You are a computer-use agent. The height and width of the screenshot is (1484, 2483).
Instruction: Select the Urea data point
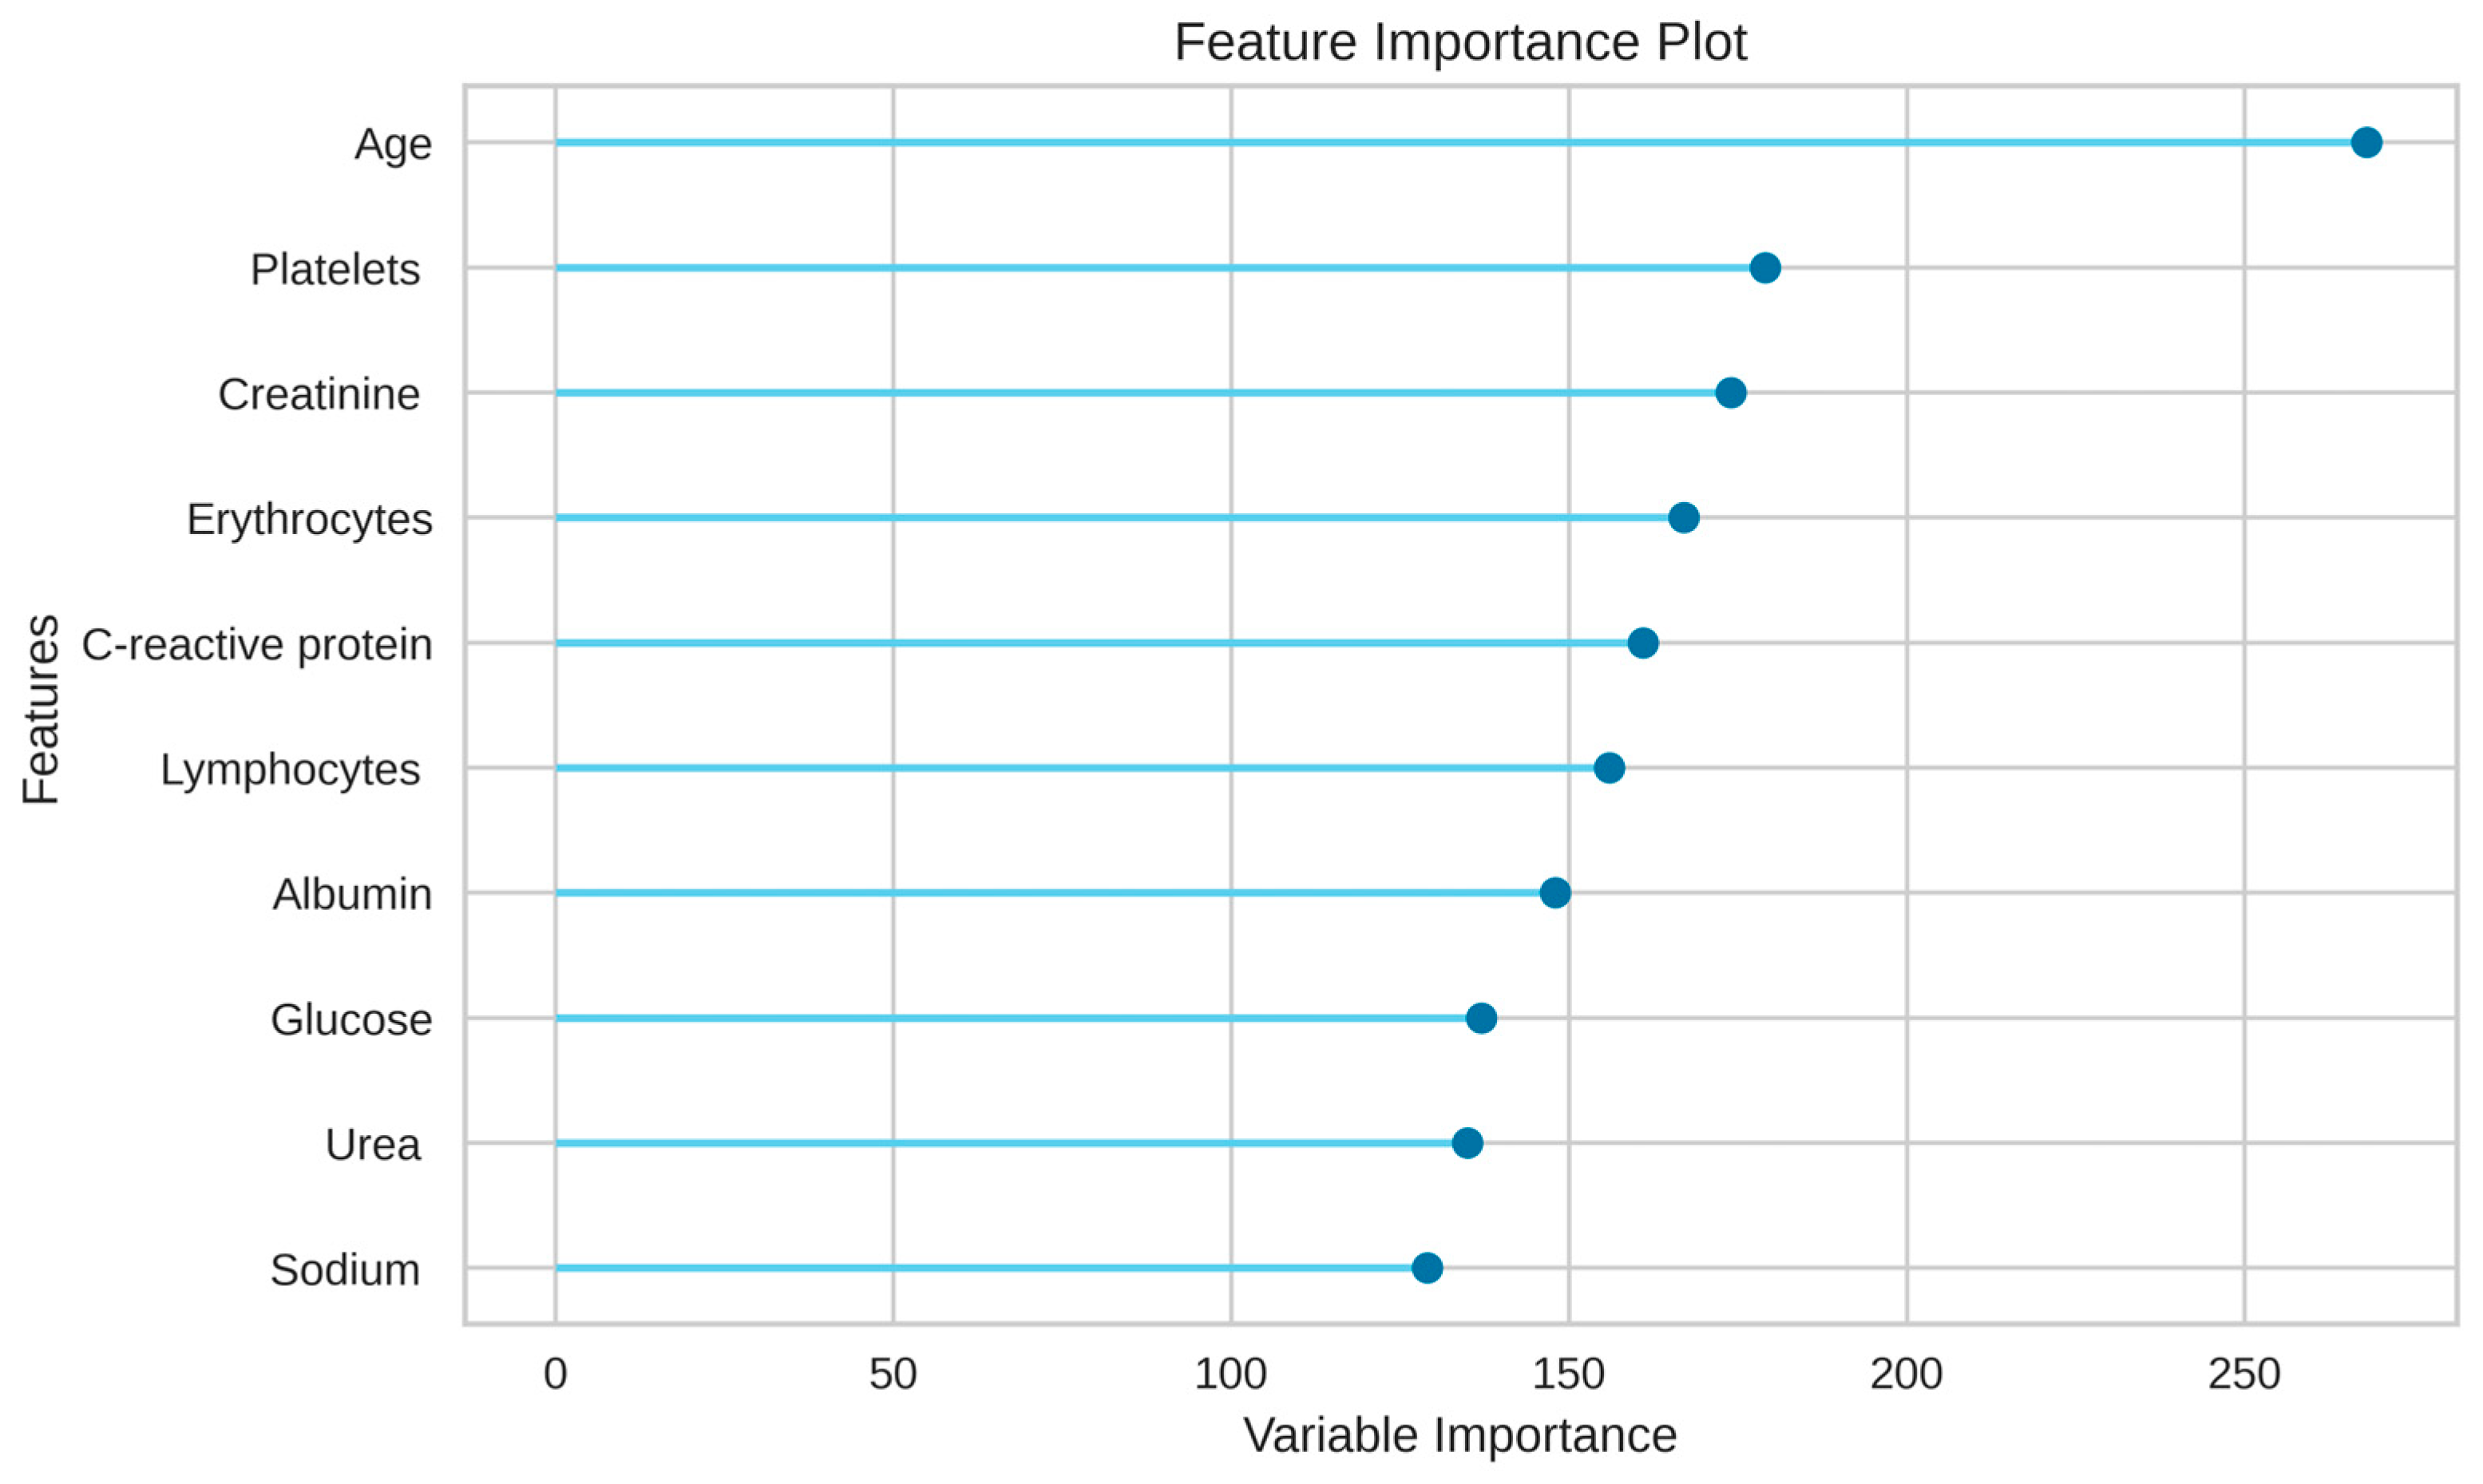(1467, 1143)
